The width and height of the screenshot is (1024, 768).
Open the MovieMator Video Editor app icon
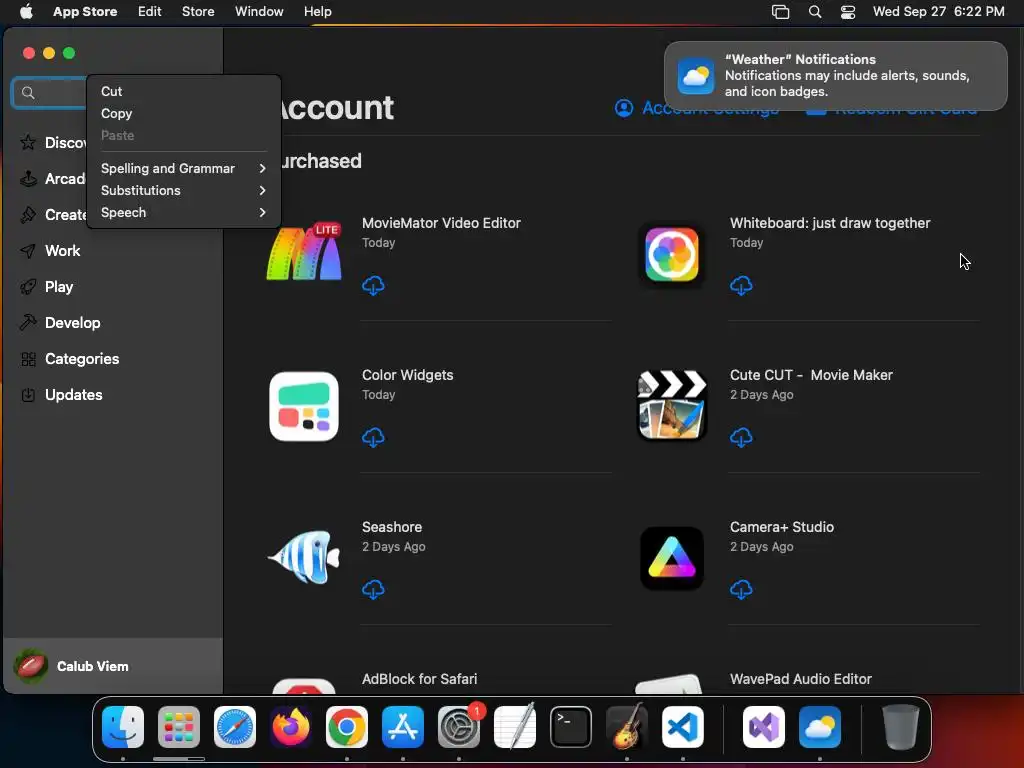[304, 253]
